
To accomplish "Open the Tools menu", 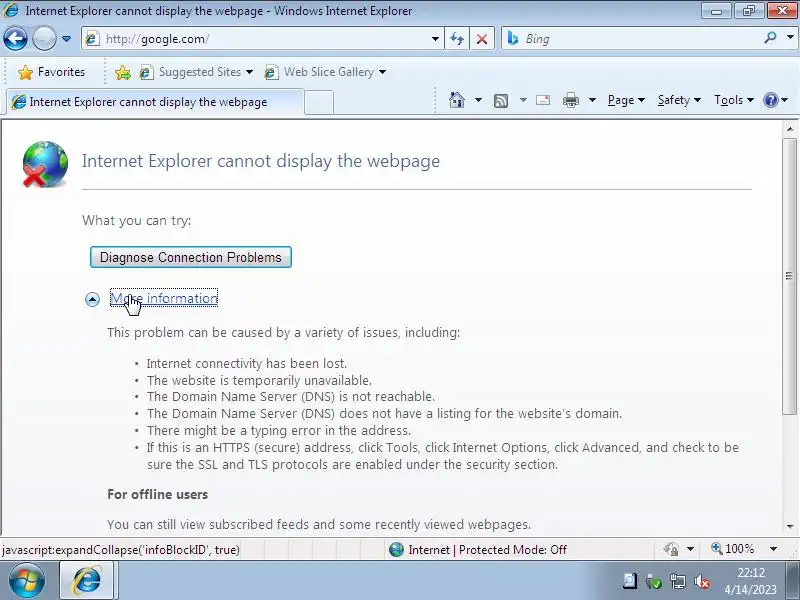I will click(734, 100).
